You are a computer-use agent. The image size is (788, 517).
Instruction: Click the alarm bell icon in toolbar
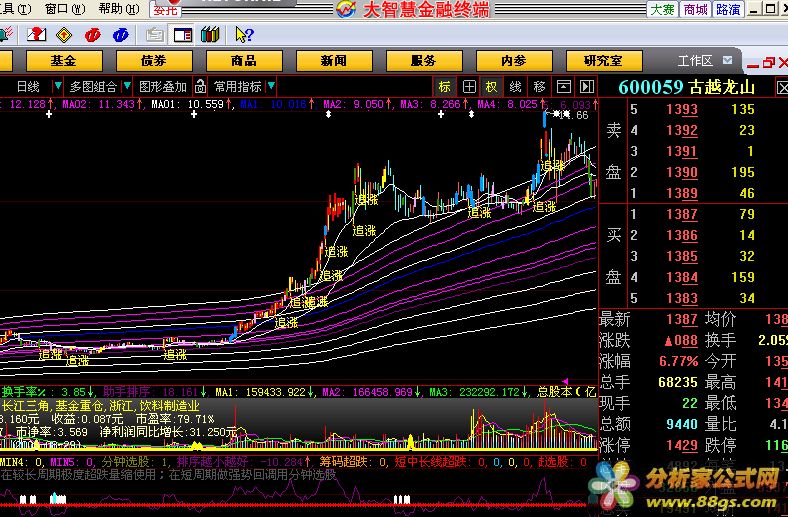pos(6,35)
